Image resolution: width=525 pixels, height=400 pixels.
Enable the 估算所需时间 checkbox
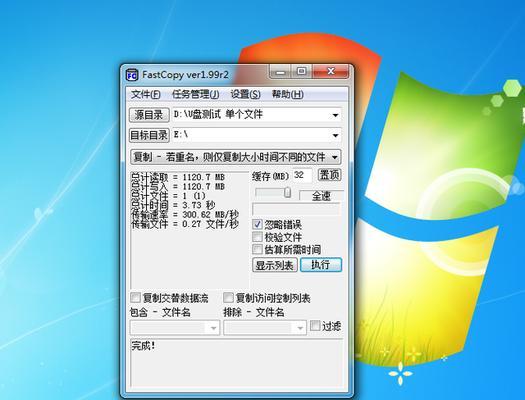pos(257,249)
